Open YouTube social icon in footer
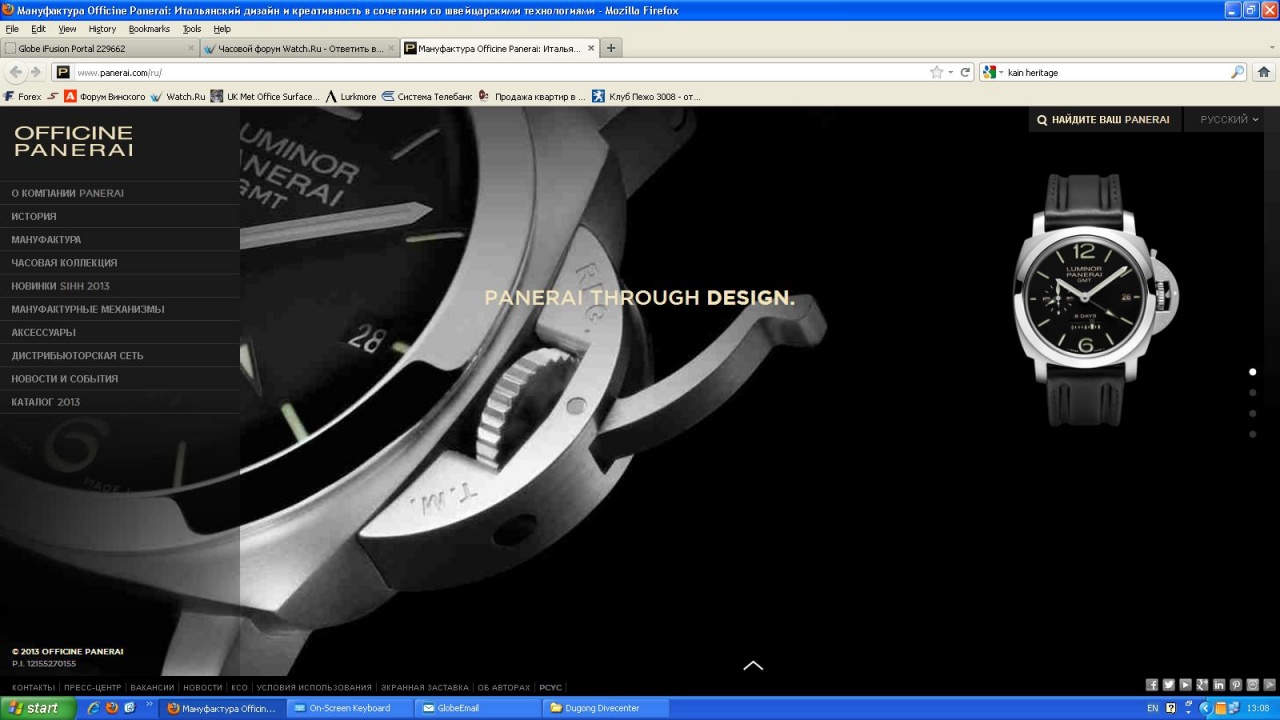The image size is (1280, 720). pyautogui.click(x=1185, y=685)
